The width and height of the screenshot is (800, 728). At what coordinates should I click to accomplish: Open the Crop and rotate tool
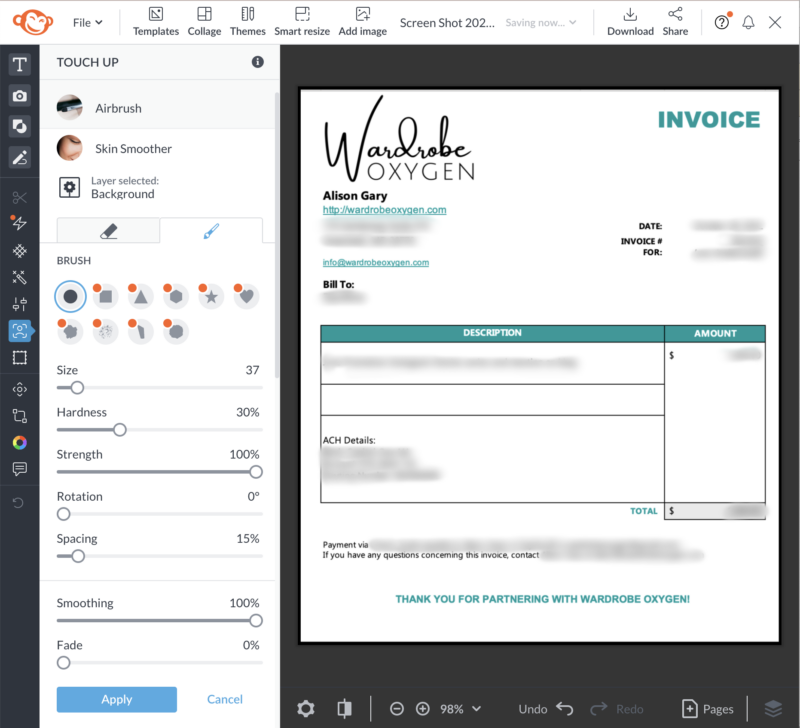click(19, 416)
